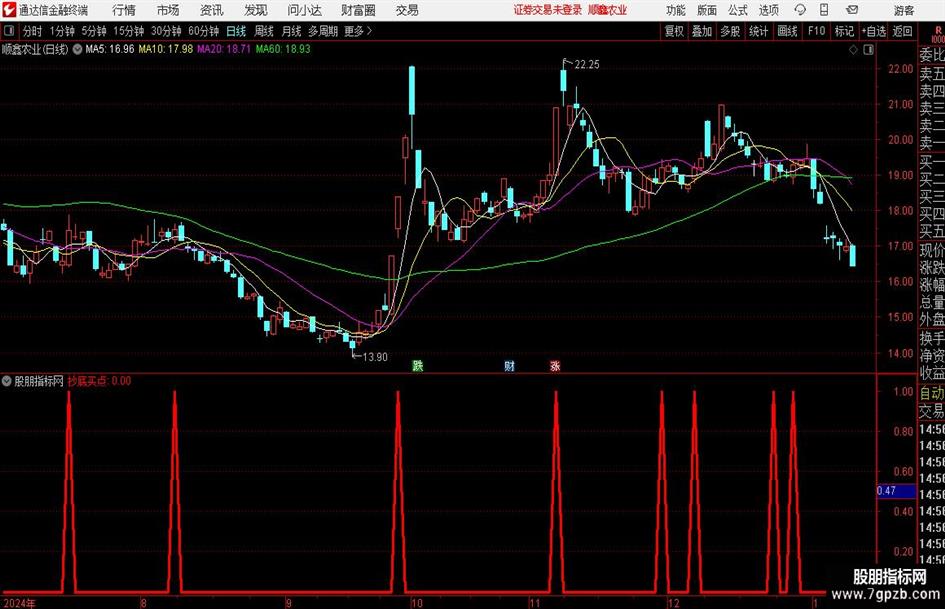The width and height of the screenshot is (945, 609).
Task: Open the 多周期 multi-period view
Action: pyautogui.click(x=324, y=31)
